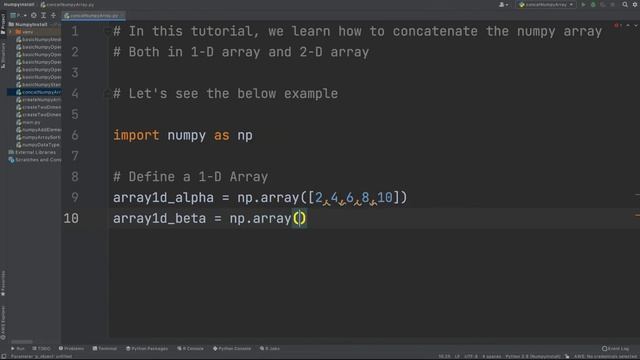This screenshot has height=360, width=640.
Task: Open the user account dropdown icon
Action: coord(503,4)
